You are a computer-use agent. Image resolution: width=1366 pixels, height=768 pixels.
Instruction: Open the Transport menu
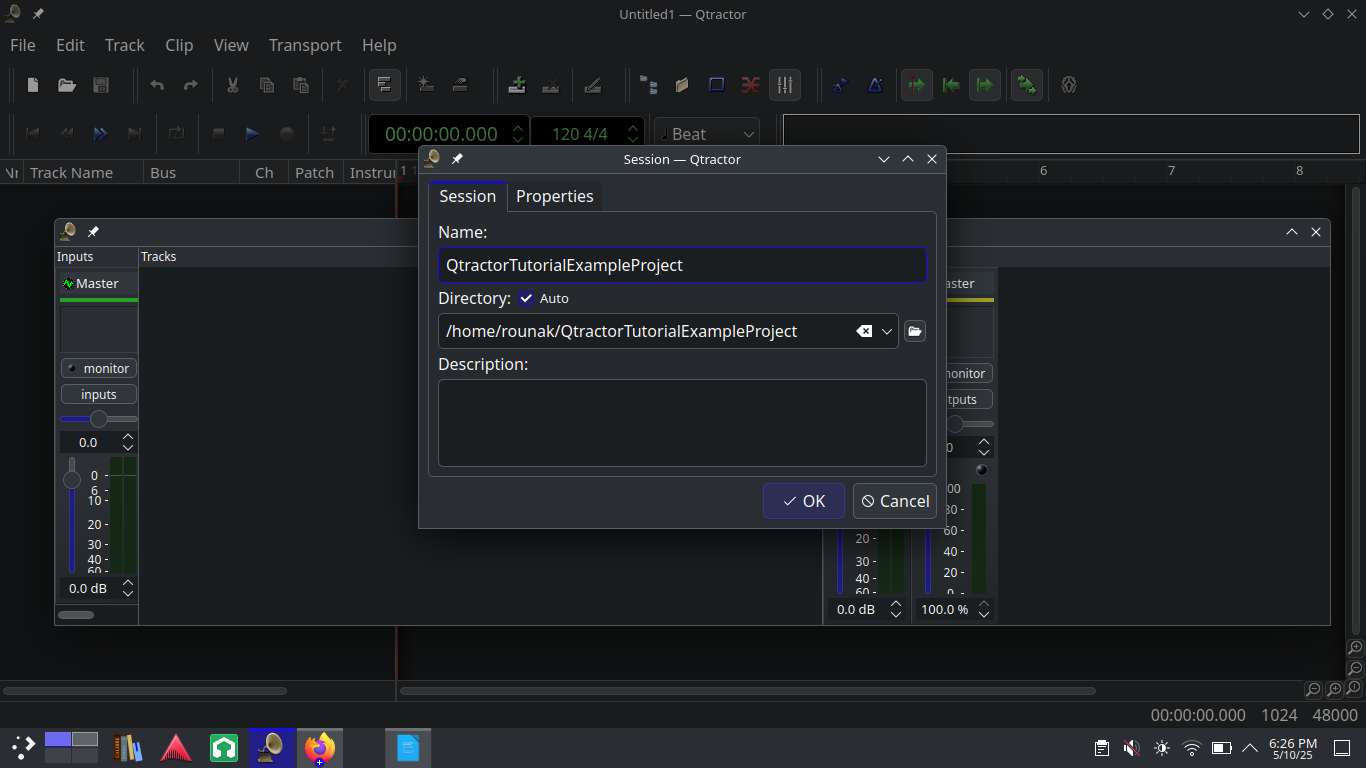coord(305,45)
